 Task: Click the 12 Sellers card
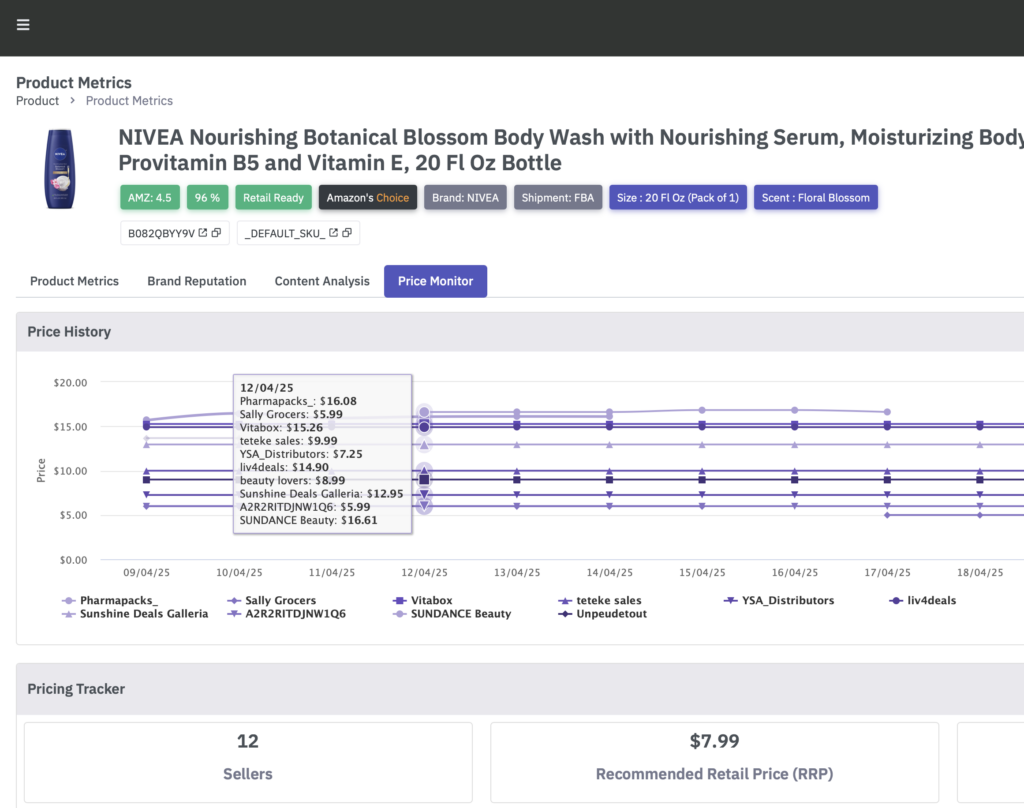pos(248,762)
